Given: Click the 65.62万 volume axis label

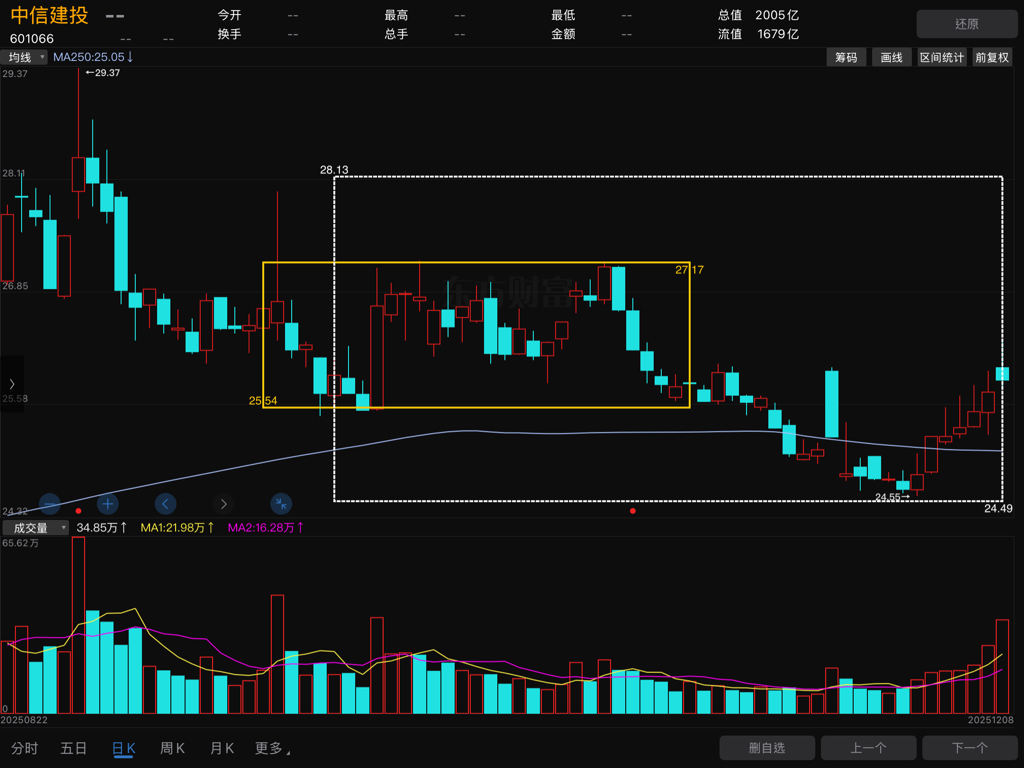Looking at the screenshot, I should [20, 543].
